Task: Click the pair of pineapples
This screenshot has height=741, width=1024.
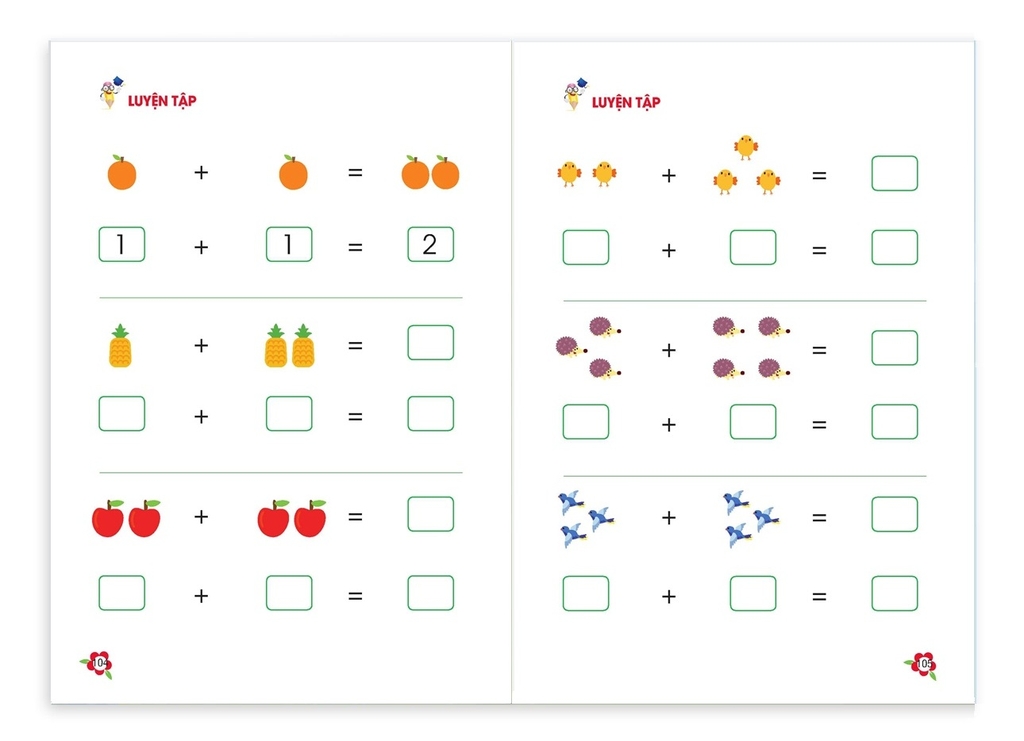Action: pyautogui.click(x=289, y=346)
